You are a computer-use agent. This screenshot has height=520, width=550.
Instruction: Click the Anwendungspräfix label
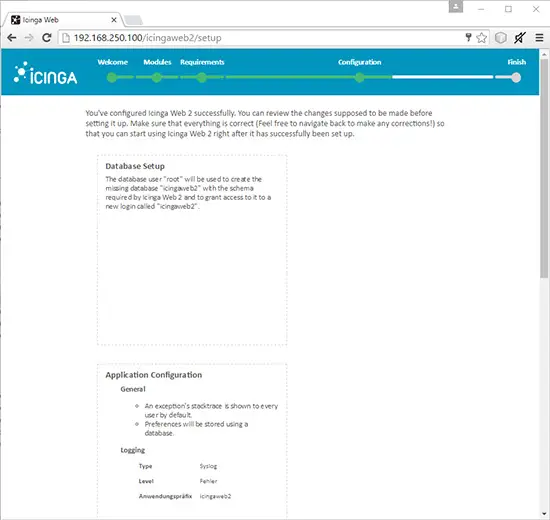[x=166, y=496]
